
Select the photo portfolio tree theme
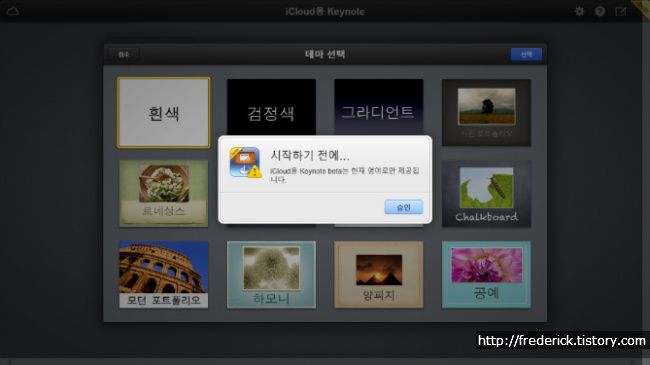pyautogui.click(x=486, y=112)
